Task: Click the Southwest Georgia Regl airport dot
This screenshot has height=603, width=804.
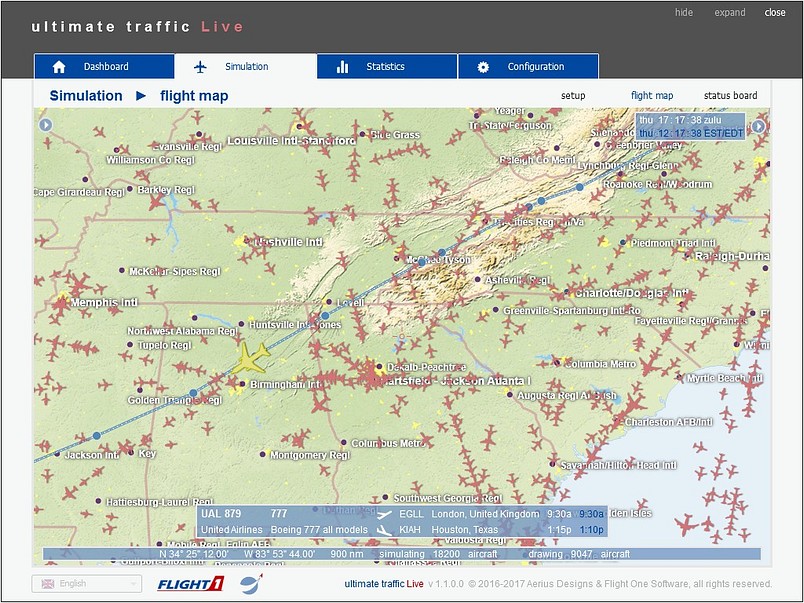Action: pos(385,497)
